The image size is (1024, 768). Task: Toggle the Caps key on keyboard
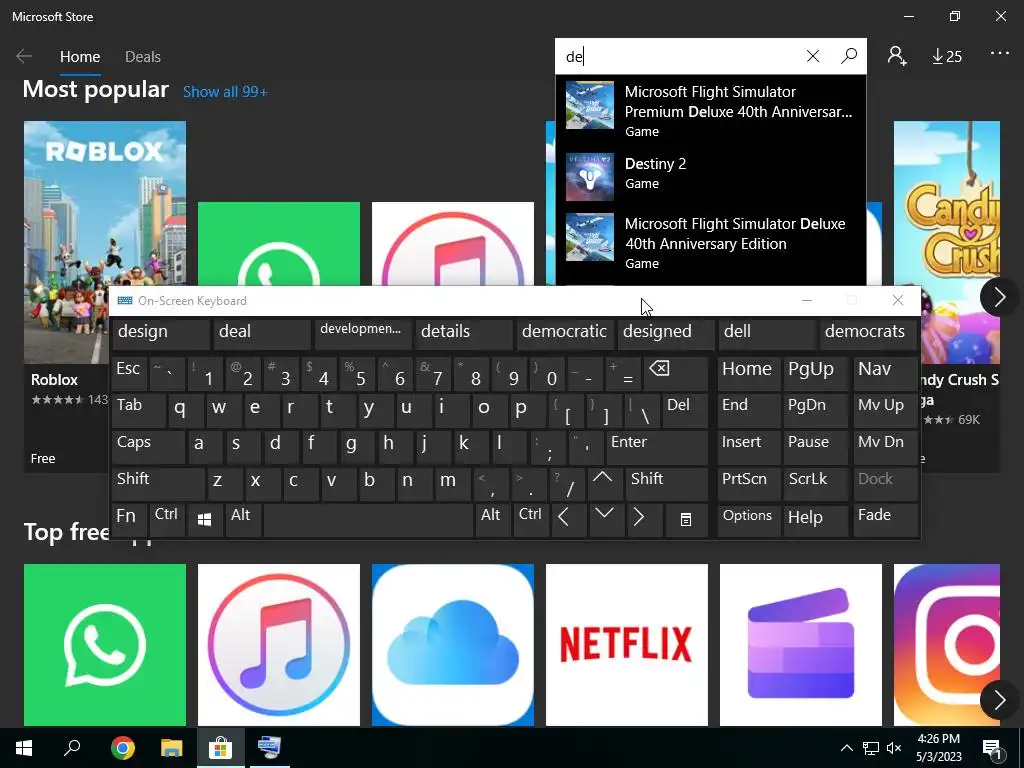tap(149, 447)
